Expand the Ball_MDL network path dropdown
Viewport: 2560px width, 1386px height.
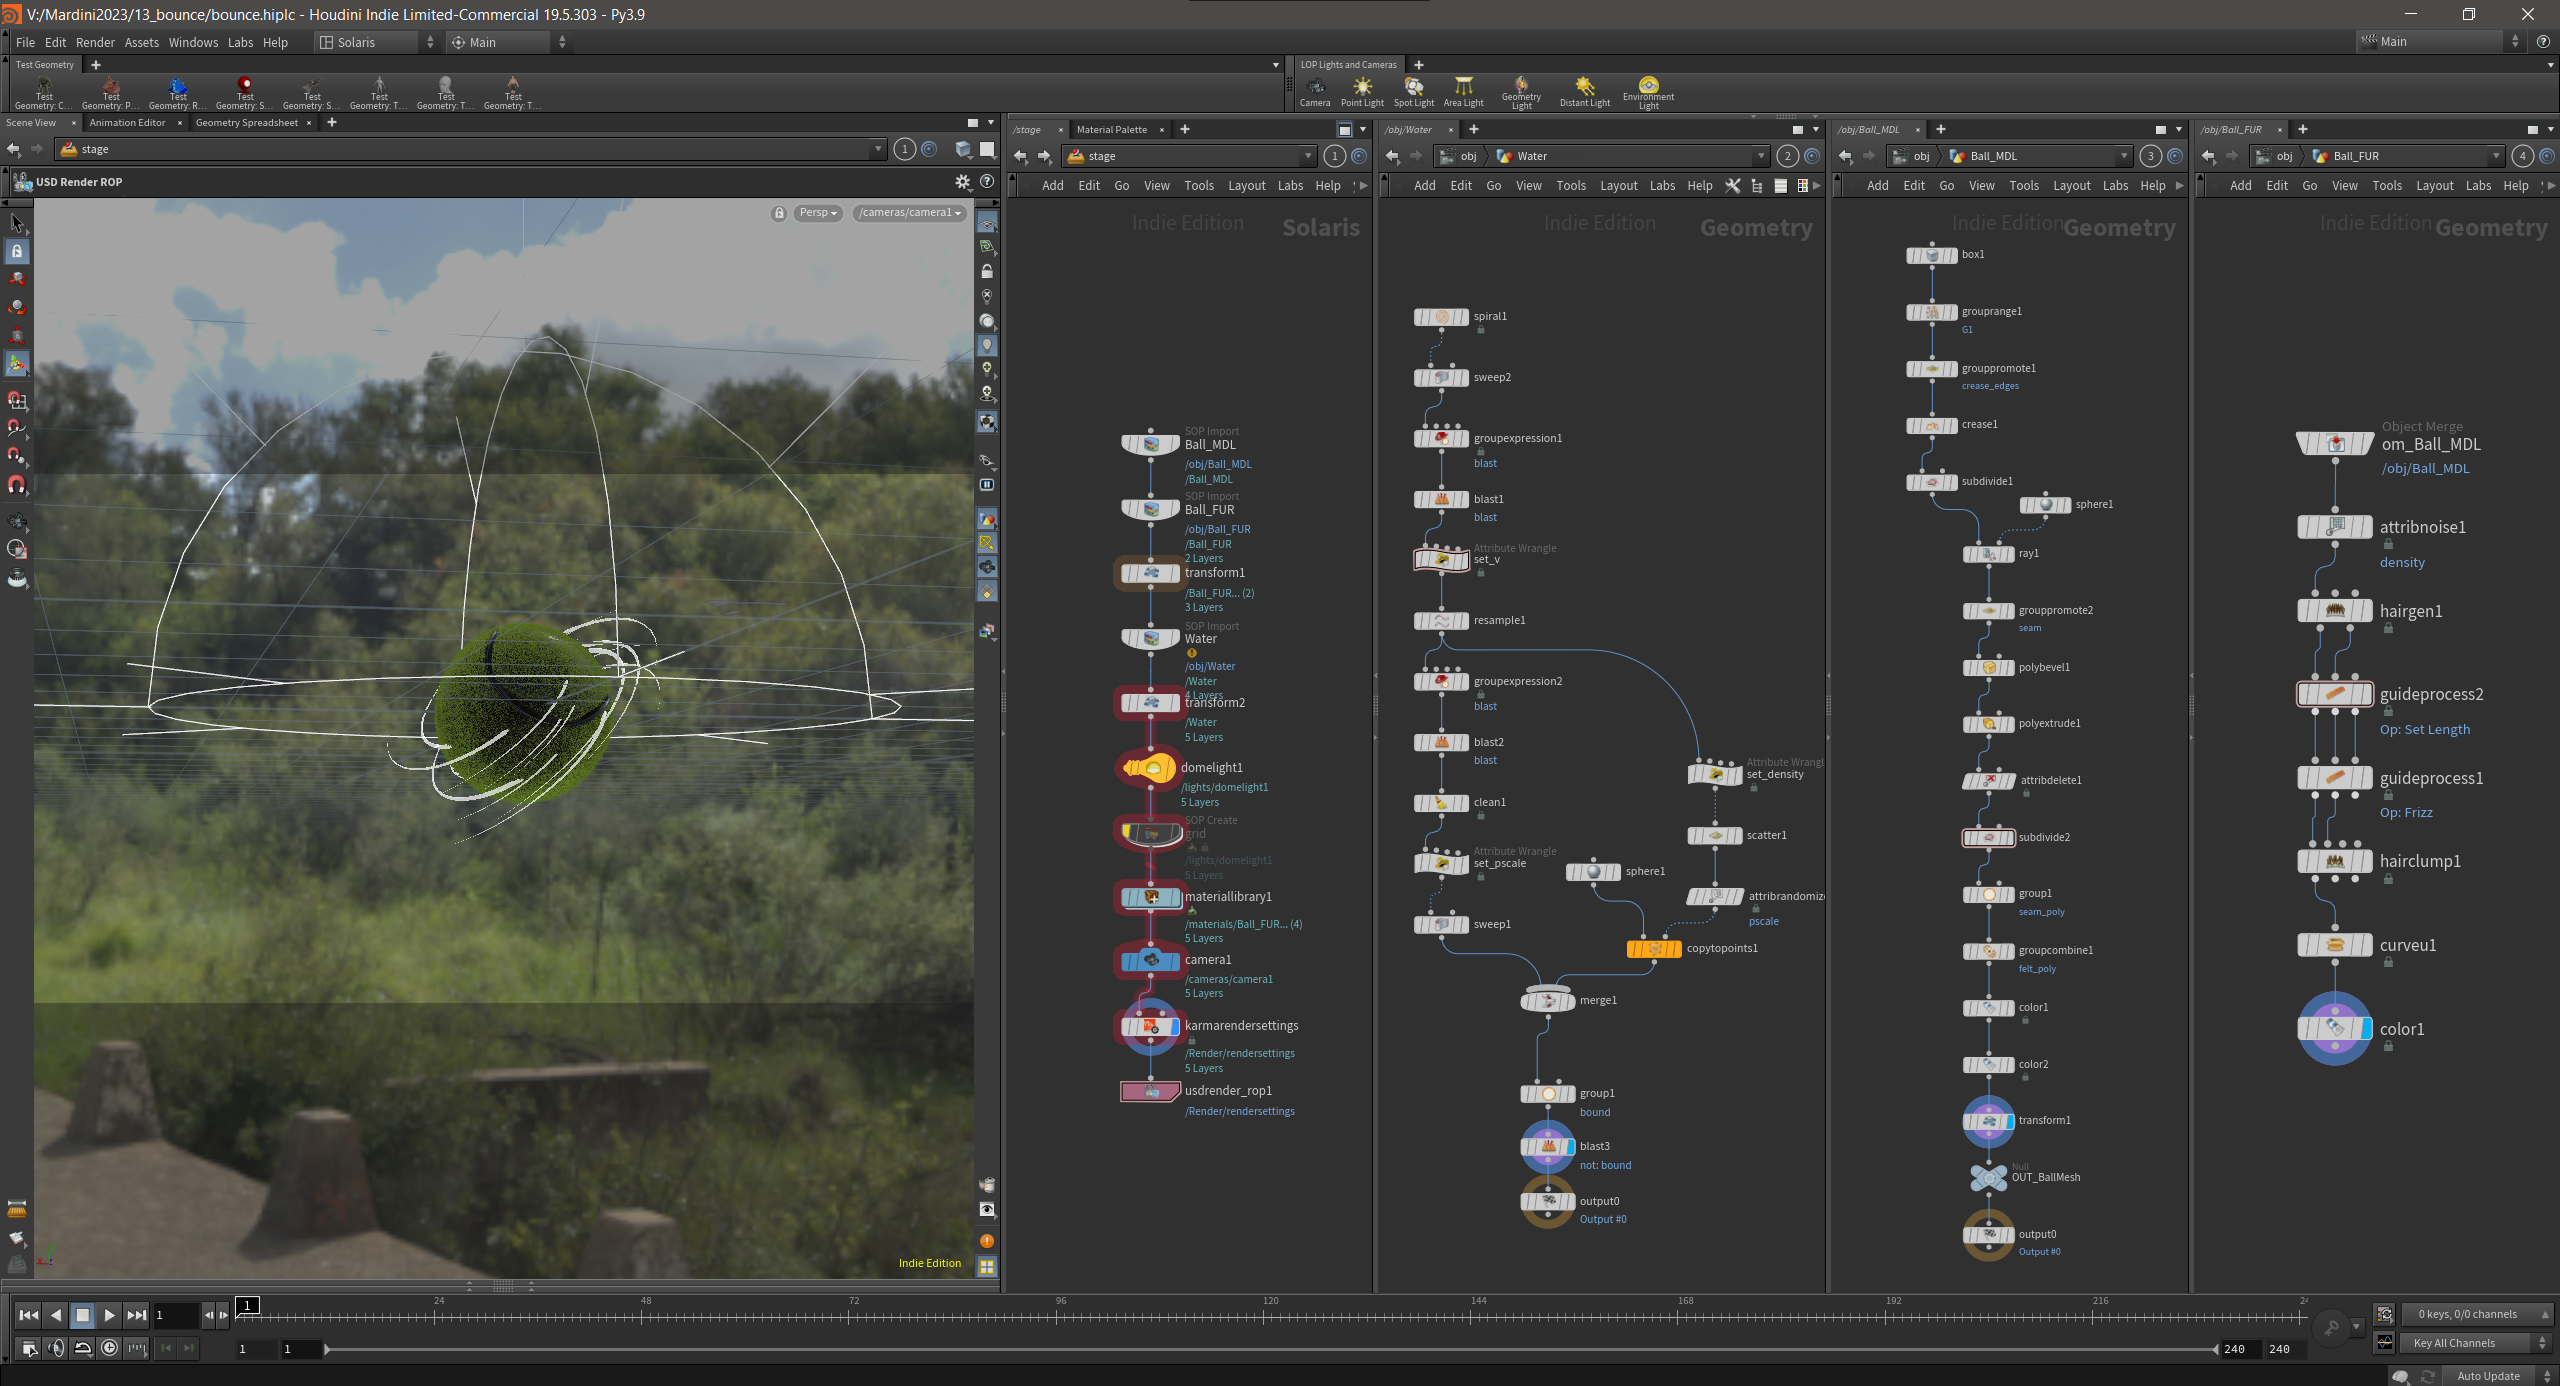[x=2123, y=156]
